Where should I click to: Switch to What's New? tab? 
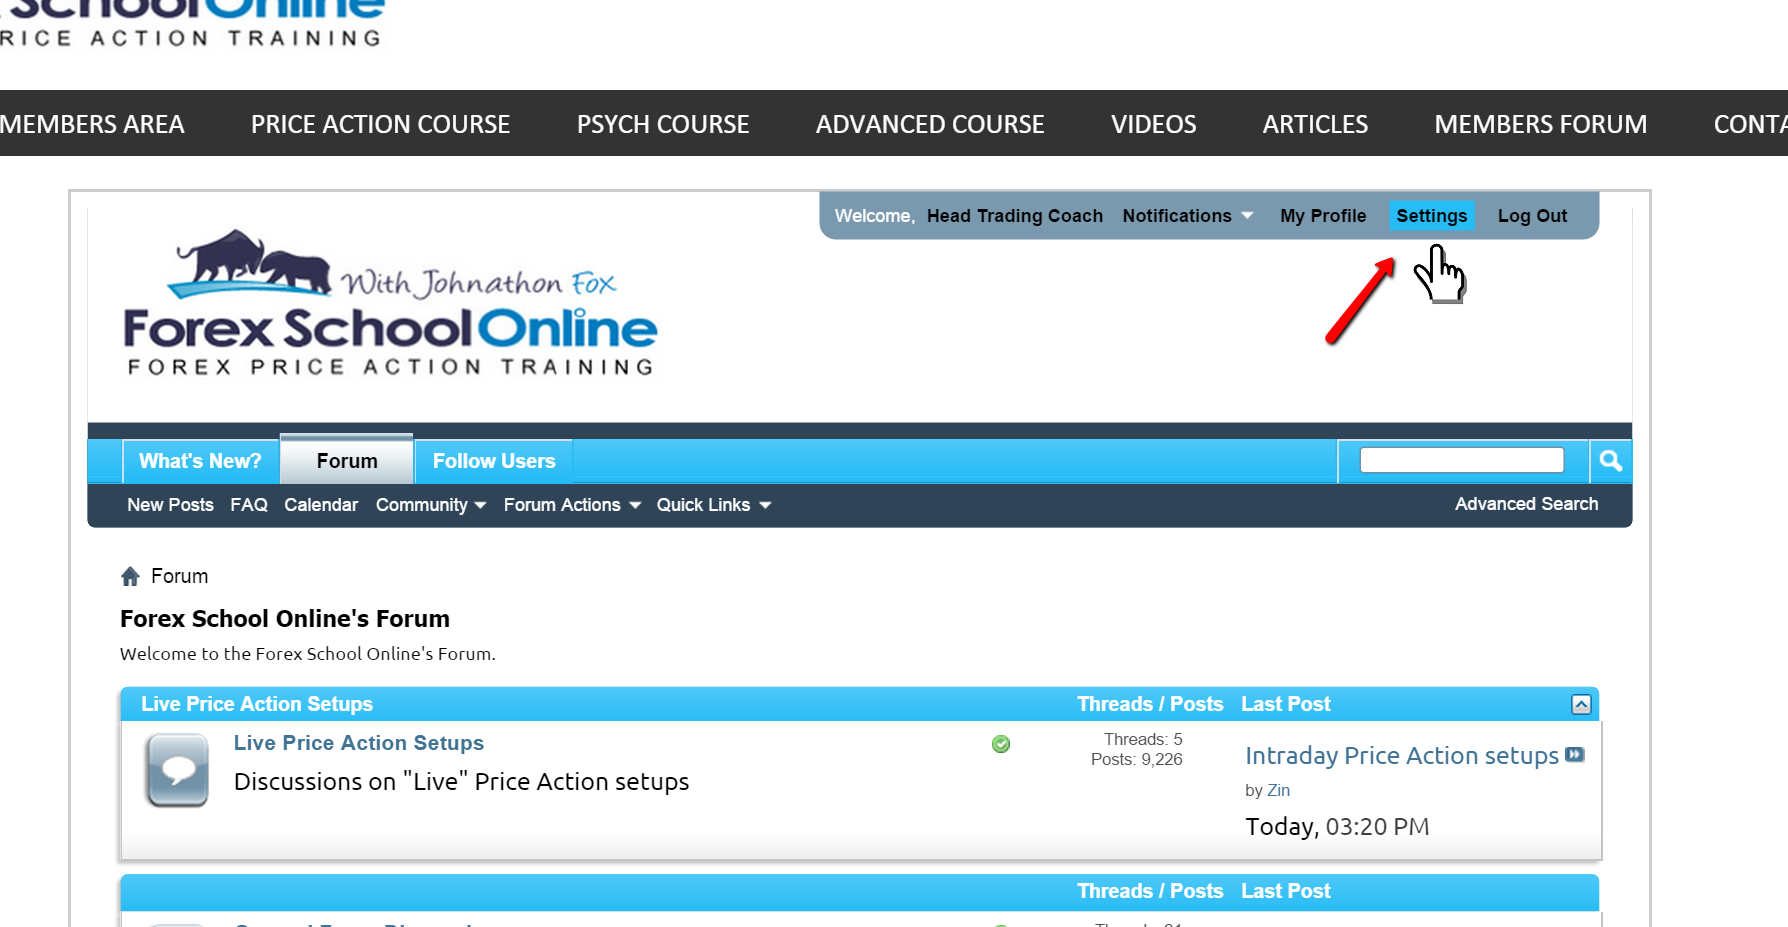click(x=200, y=461)
